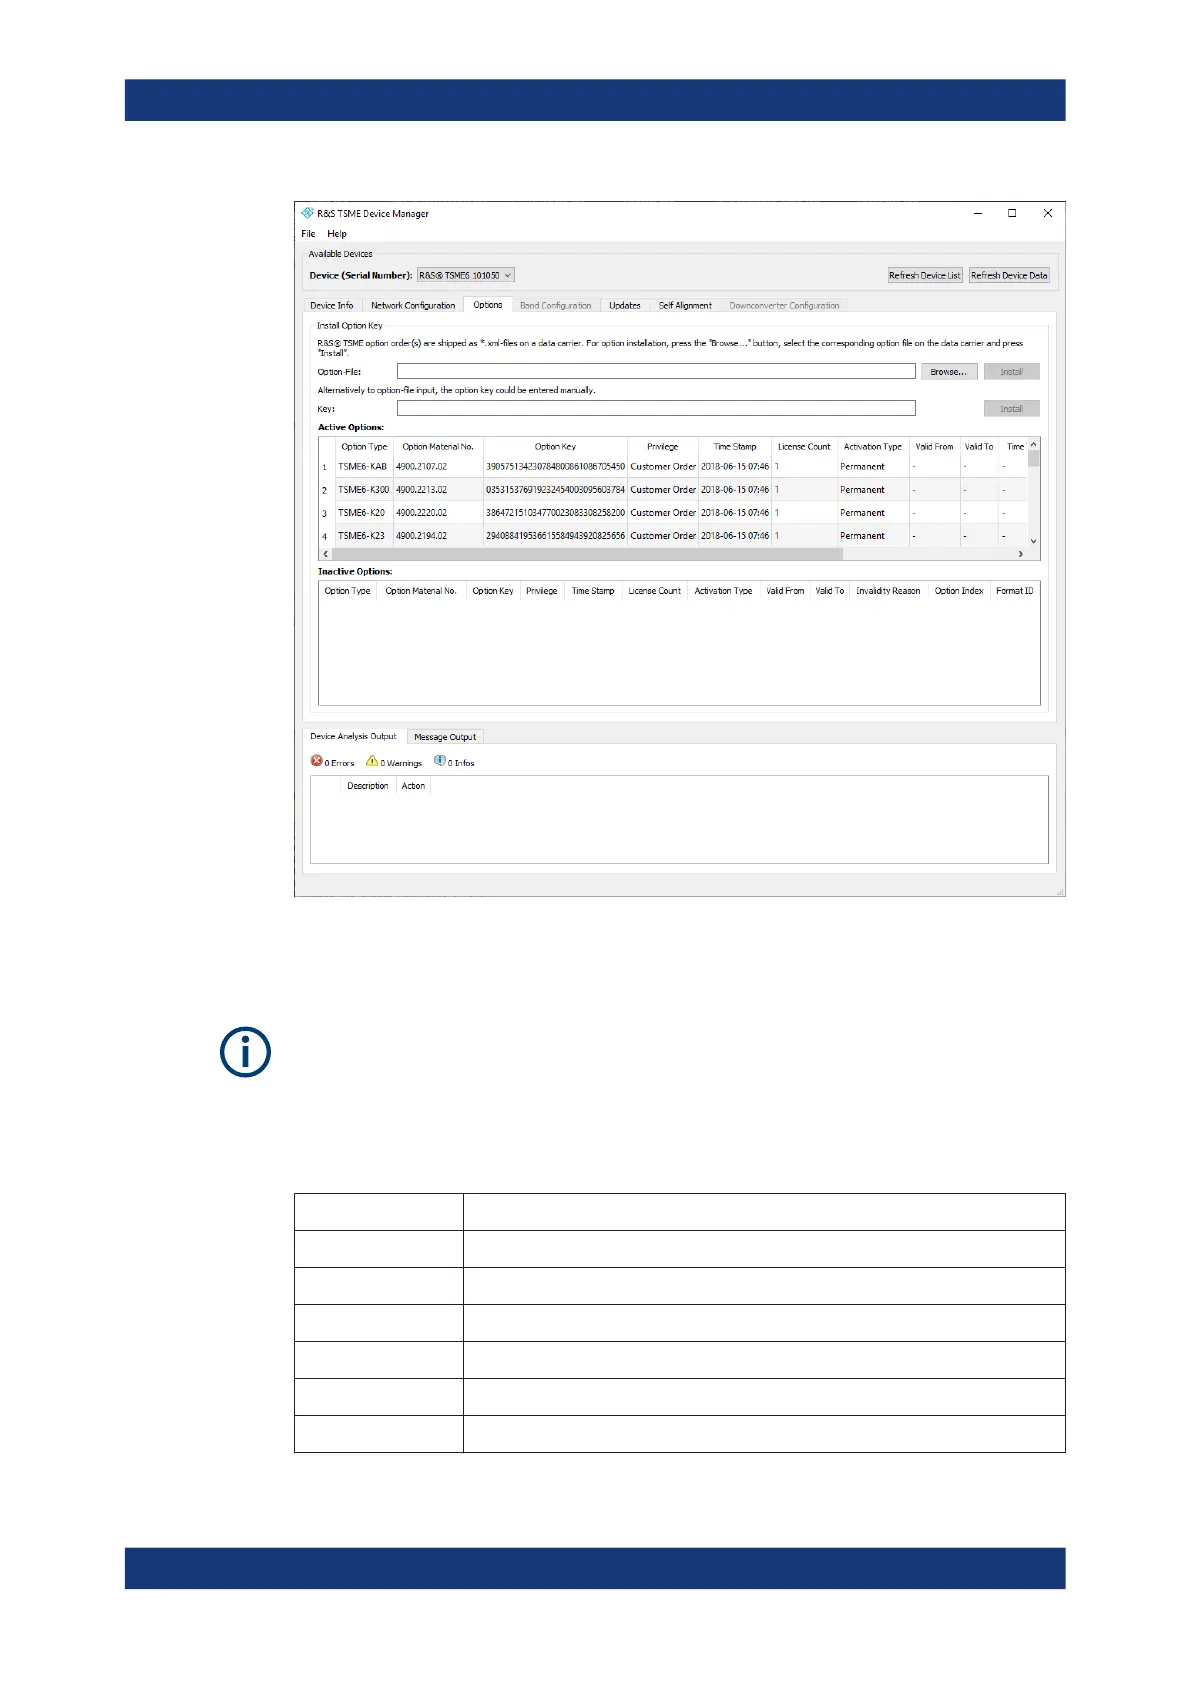Click the red Errors icon
This screenshot has width=1191, height=1684.
316,761
